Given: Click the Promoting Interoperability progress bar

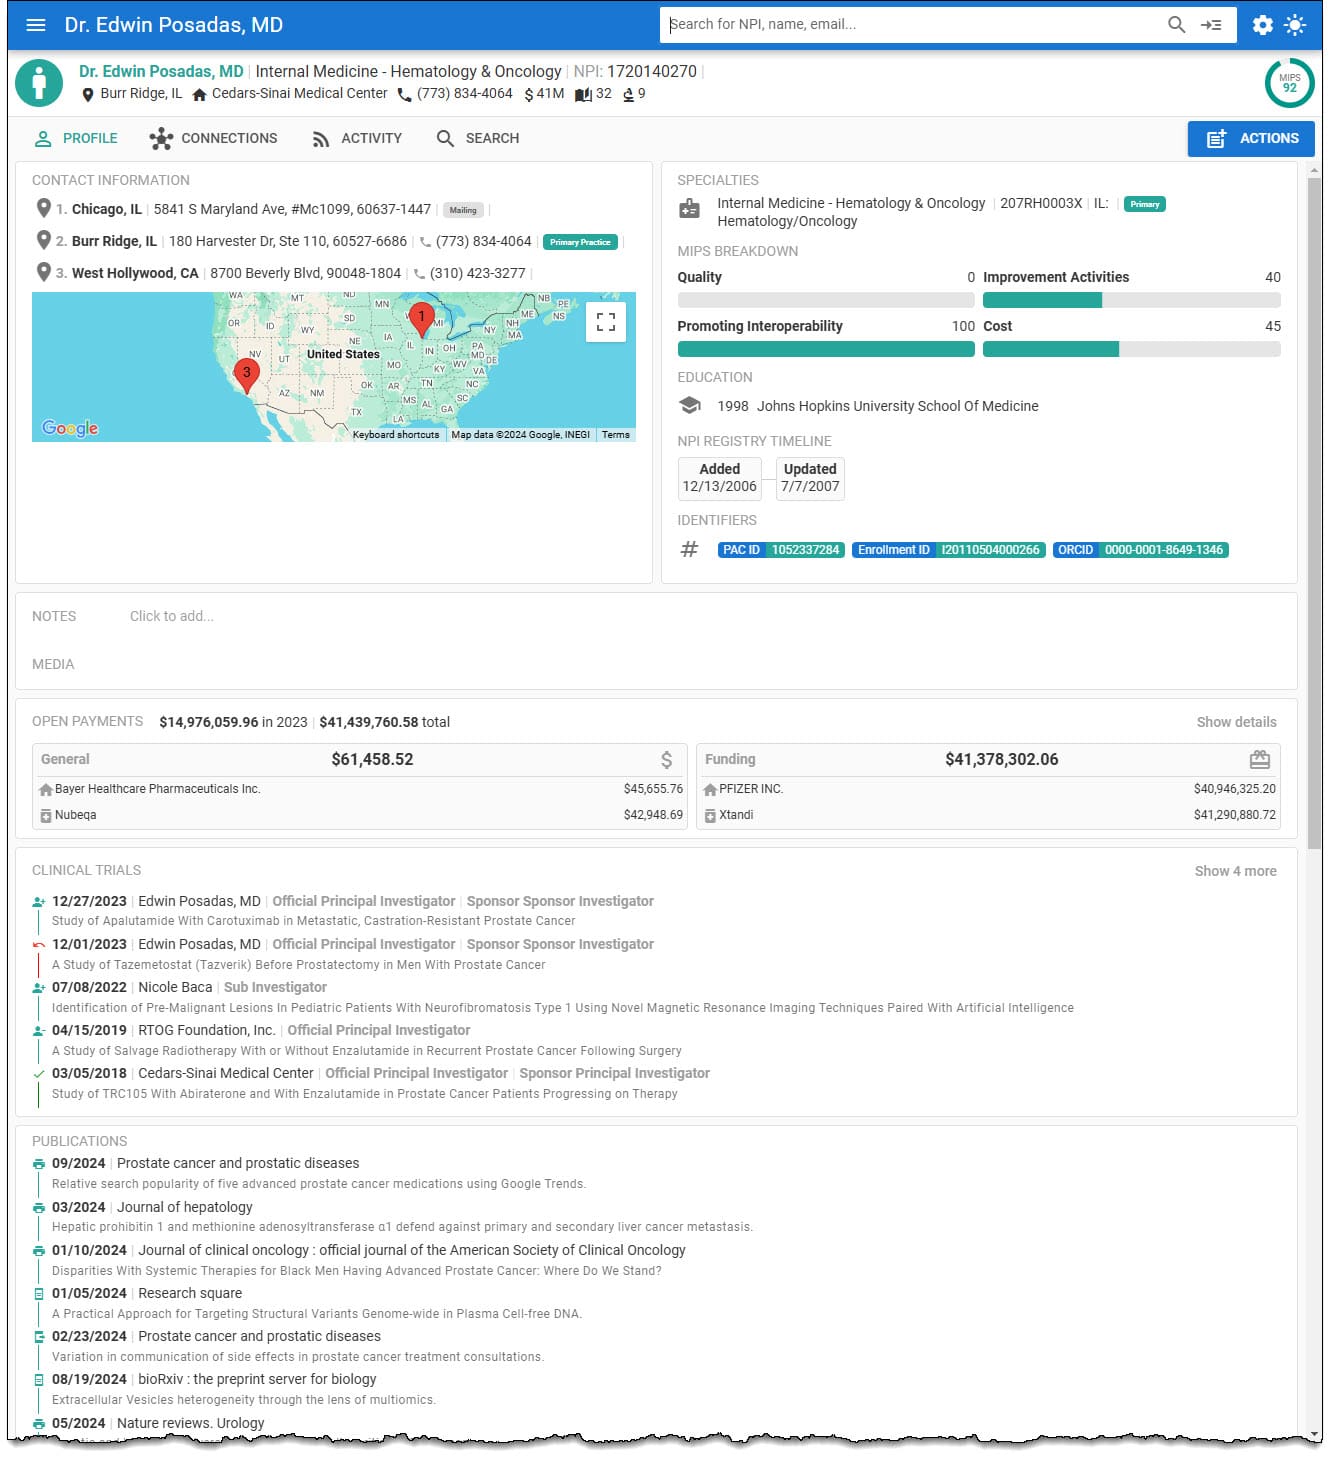Looking at the screenshot, I should (826, 349).
